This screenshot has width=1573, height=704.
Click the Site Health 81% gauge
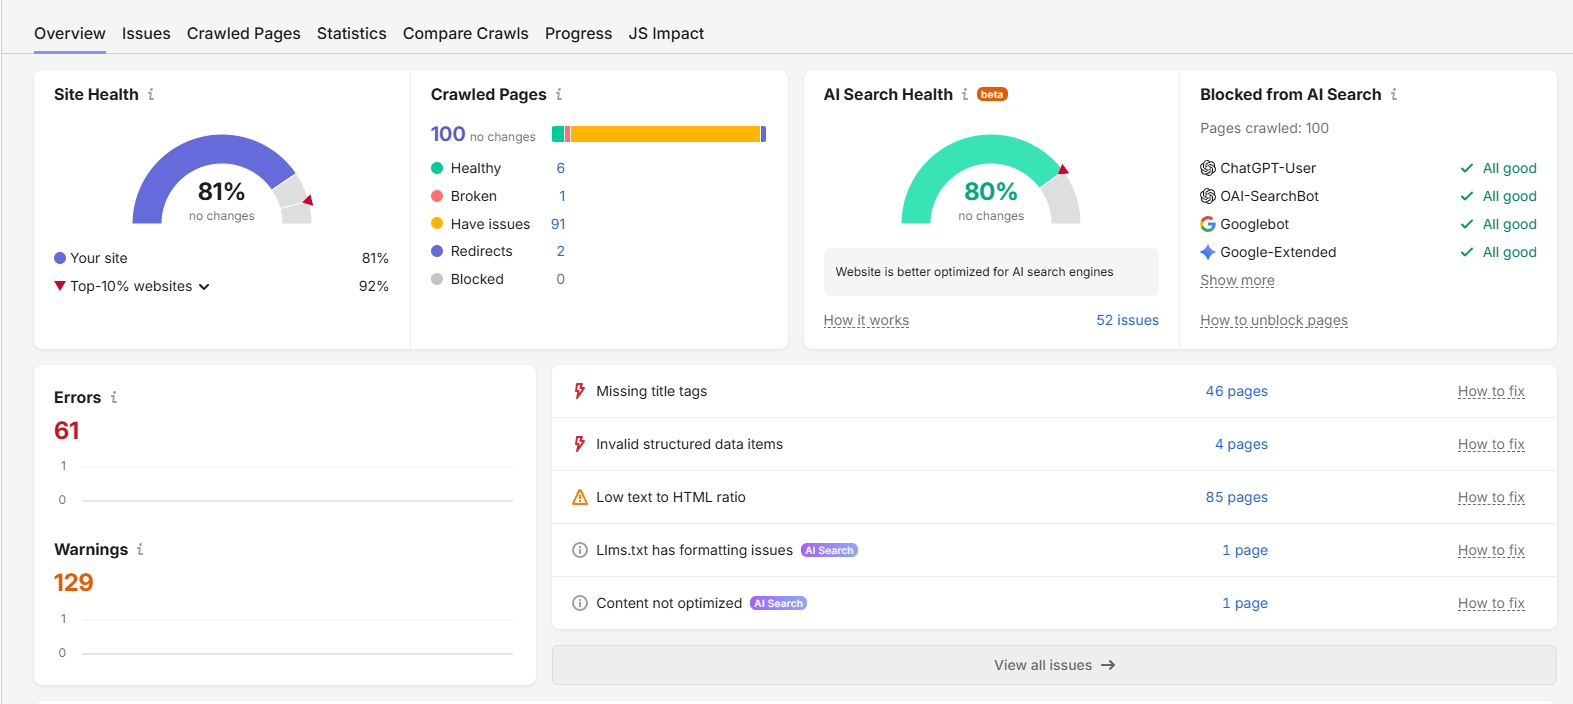222,179
